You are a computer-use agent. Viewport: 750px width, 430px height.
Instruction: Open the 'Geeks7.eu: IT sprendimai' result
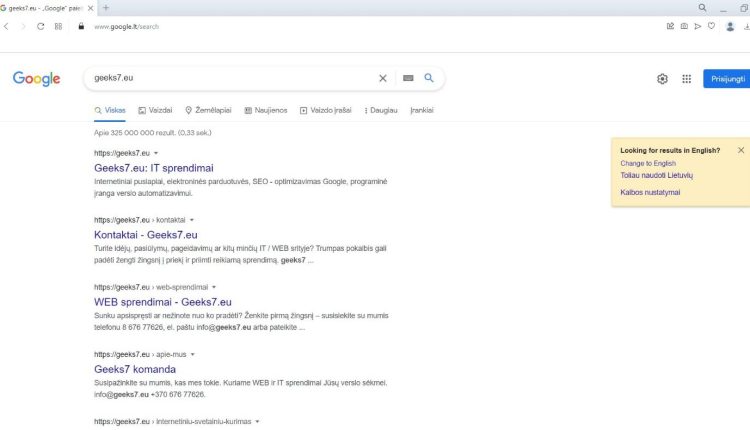[x=153, y=168]
